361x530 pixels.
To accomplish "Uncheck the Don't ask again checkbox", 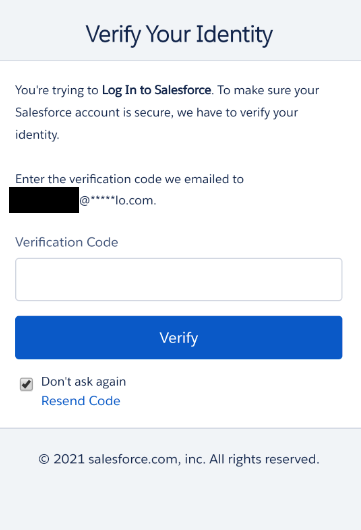I will (26, 384).
